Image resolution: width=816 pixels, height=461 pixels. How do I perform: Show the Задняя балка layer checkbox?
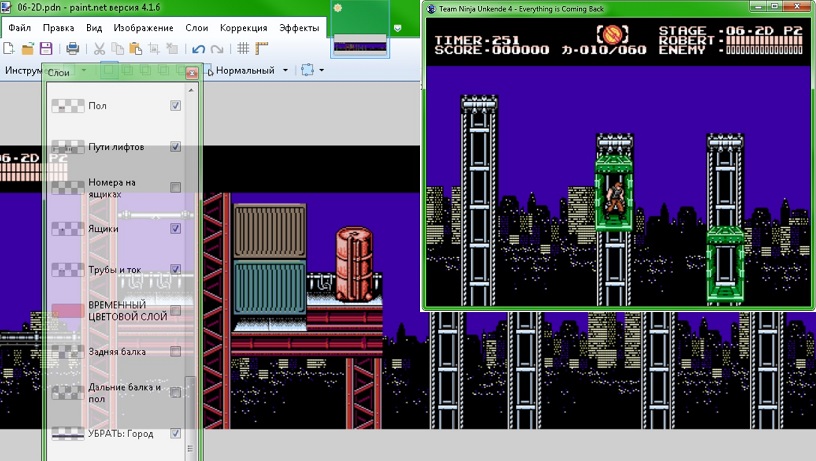coord(175,351)
